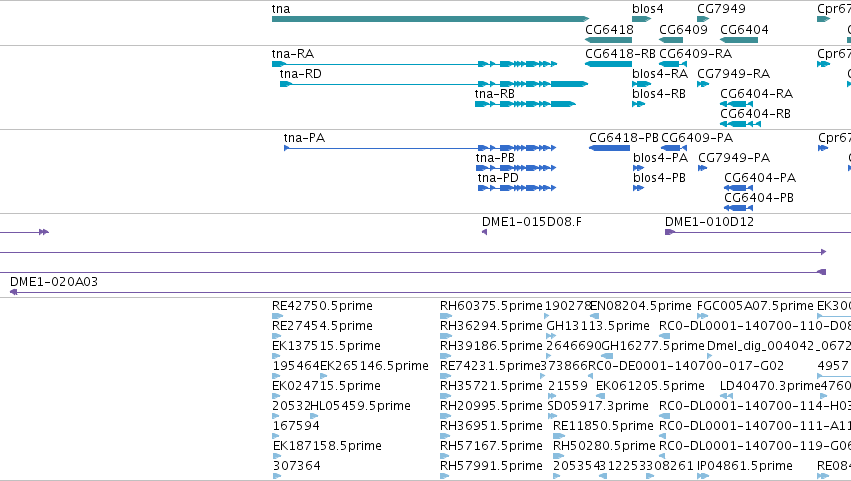Select the RH57167.5prime EST
This screenshot has width=851, height=481.
click(444, 456)
